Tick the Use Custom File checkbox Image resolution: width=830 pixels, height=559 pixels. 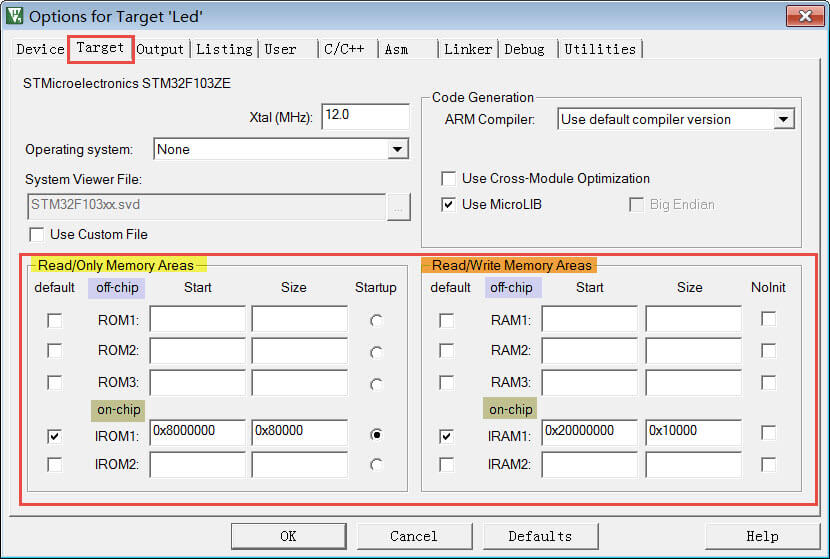coord(37,235)
